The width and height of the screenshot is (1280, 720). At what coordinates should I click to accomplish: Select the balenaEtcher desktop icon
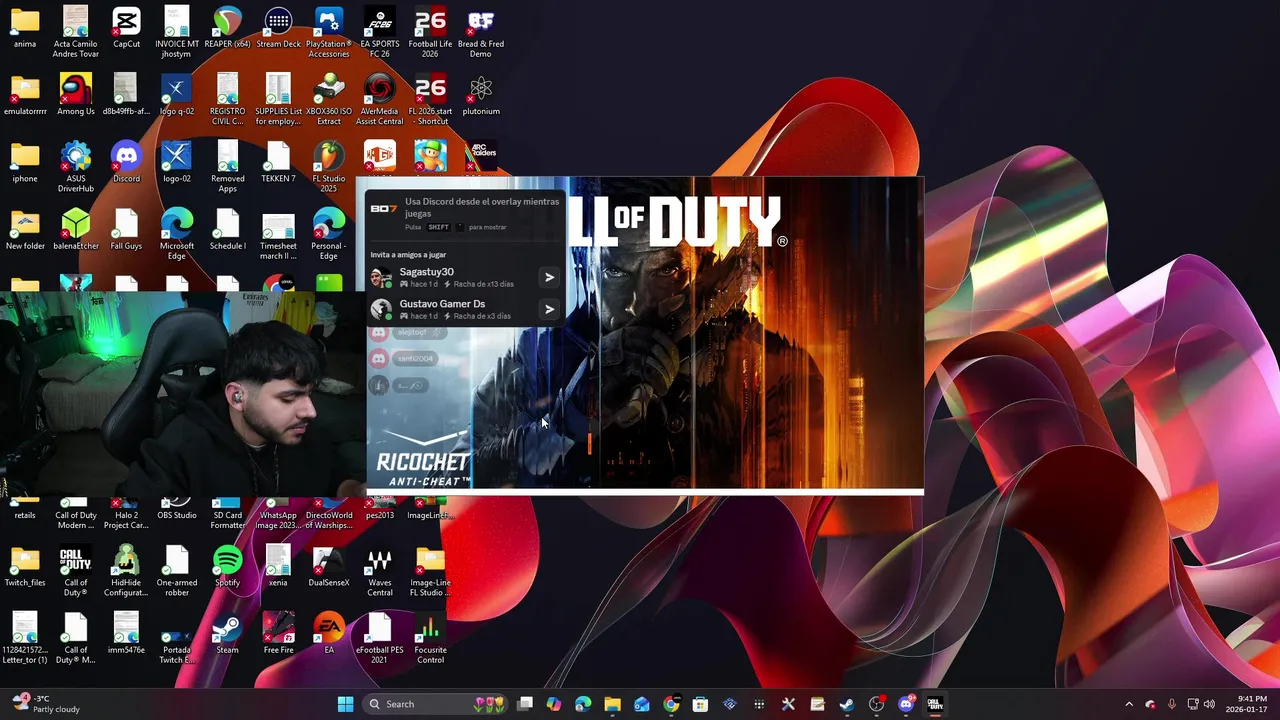tap(76, 229)
